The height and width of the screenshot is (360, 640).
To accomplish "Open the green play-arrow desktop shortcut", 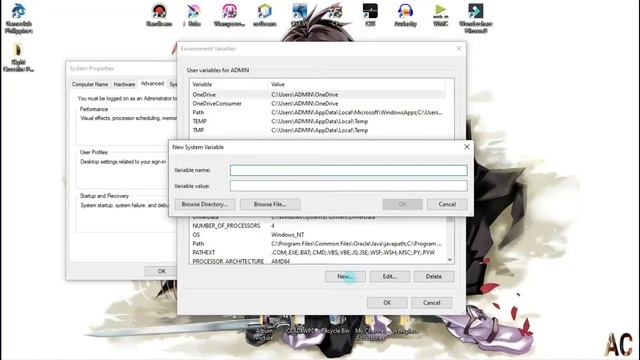I will tap(440, 15).
